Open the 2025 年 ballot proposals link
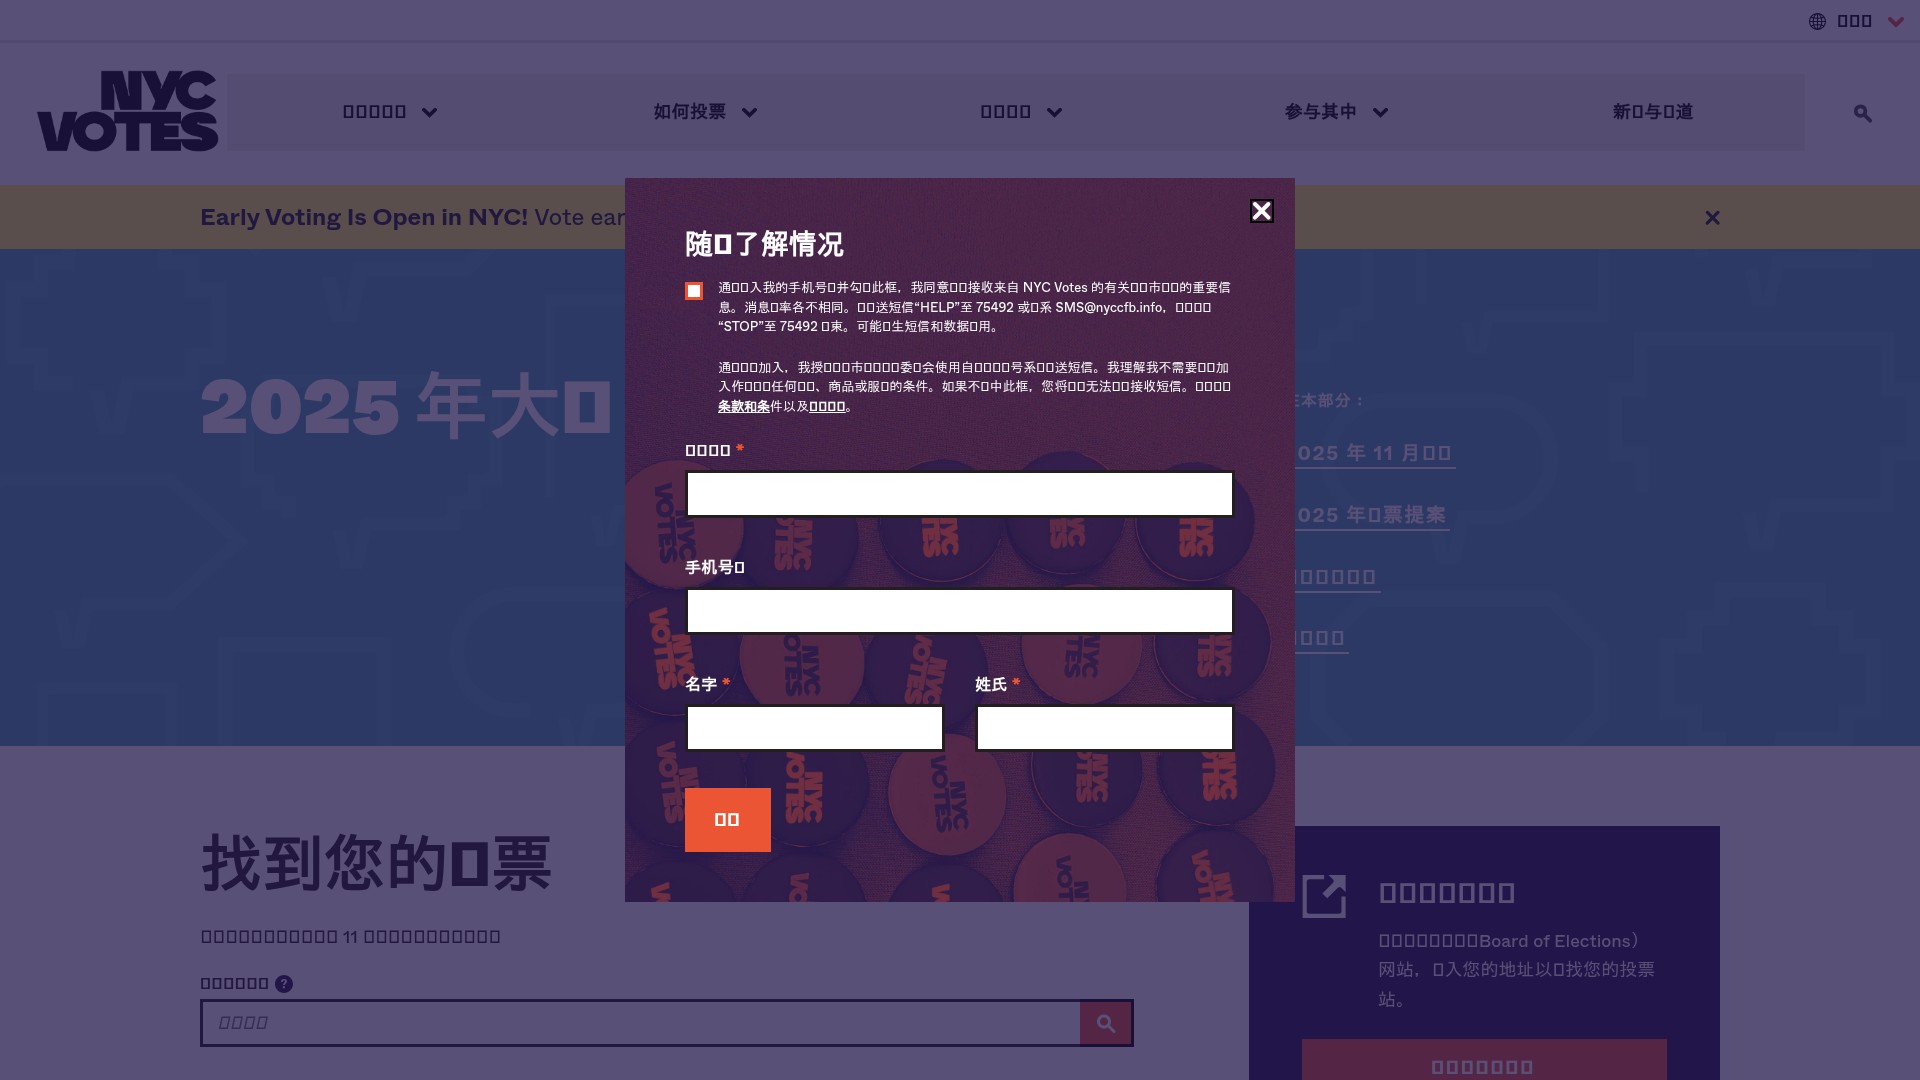The image size is (1920, 1080). tap(1372, 516)
